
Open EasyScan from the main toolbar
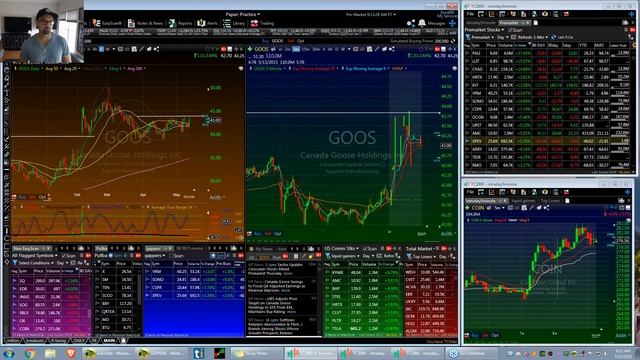(x=107, y=23)
